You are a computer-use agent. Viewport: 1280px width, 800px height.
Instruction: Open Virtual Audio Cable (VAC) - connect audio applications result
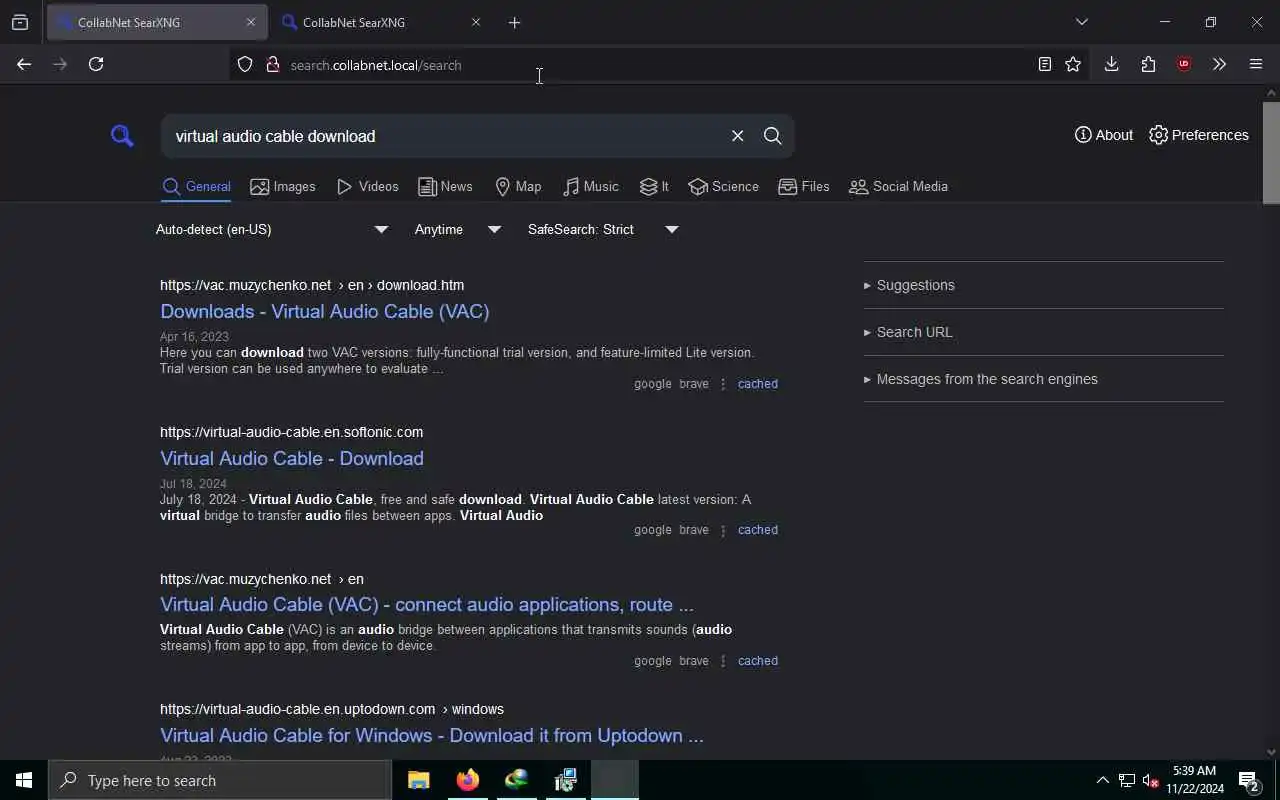coord(427,604)
